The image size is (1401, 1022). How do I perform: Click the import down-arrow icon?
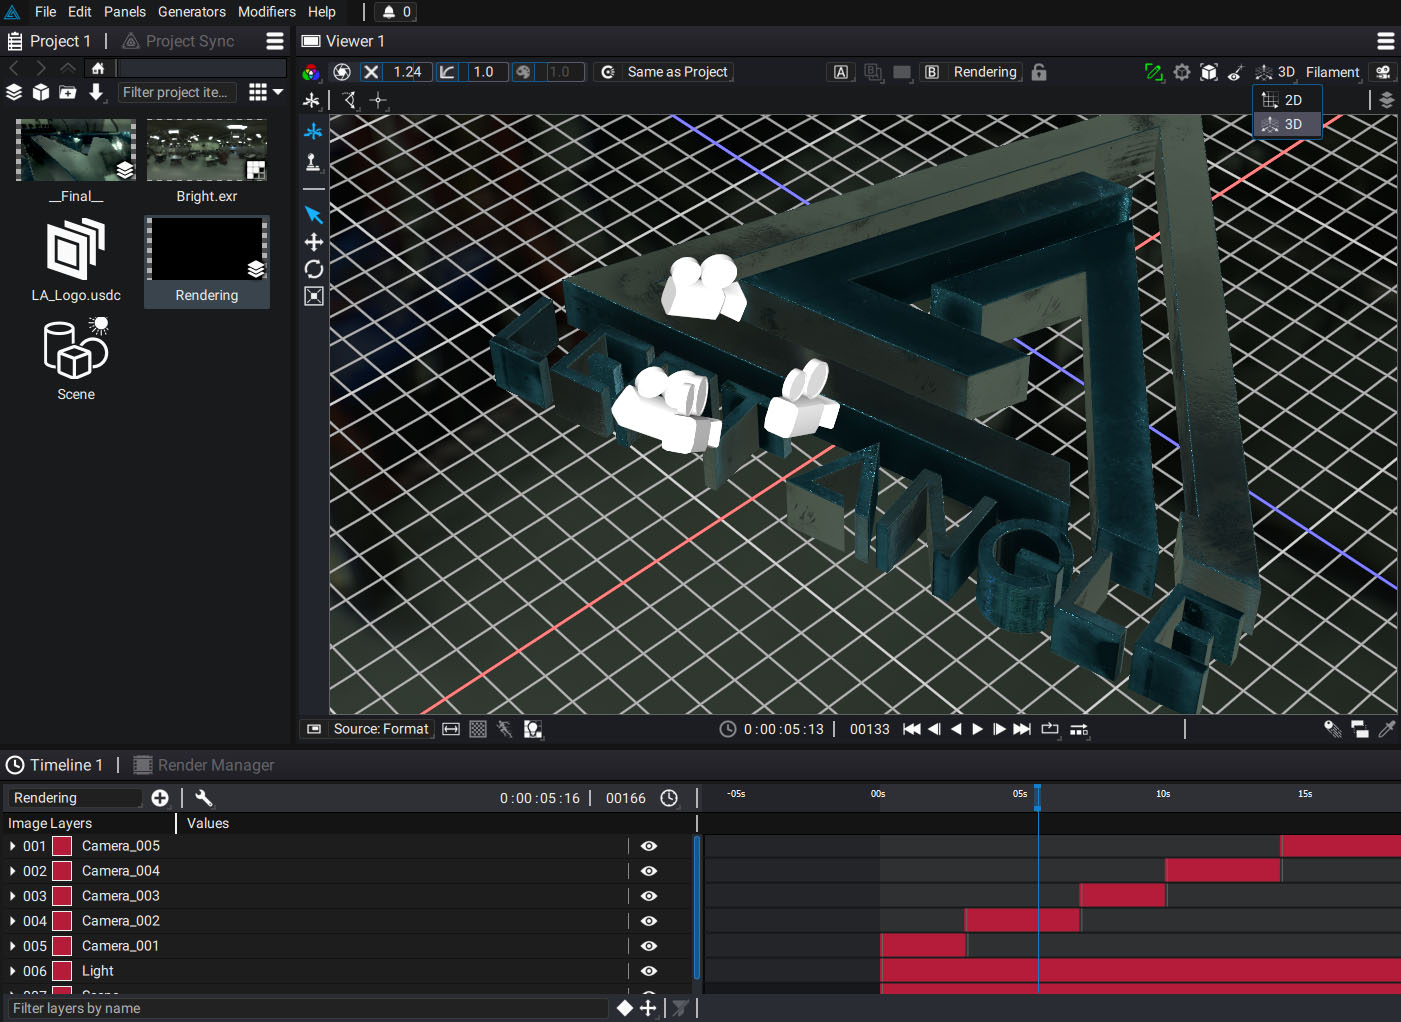[x=96, y=92]
